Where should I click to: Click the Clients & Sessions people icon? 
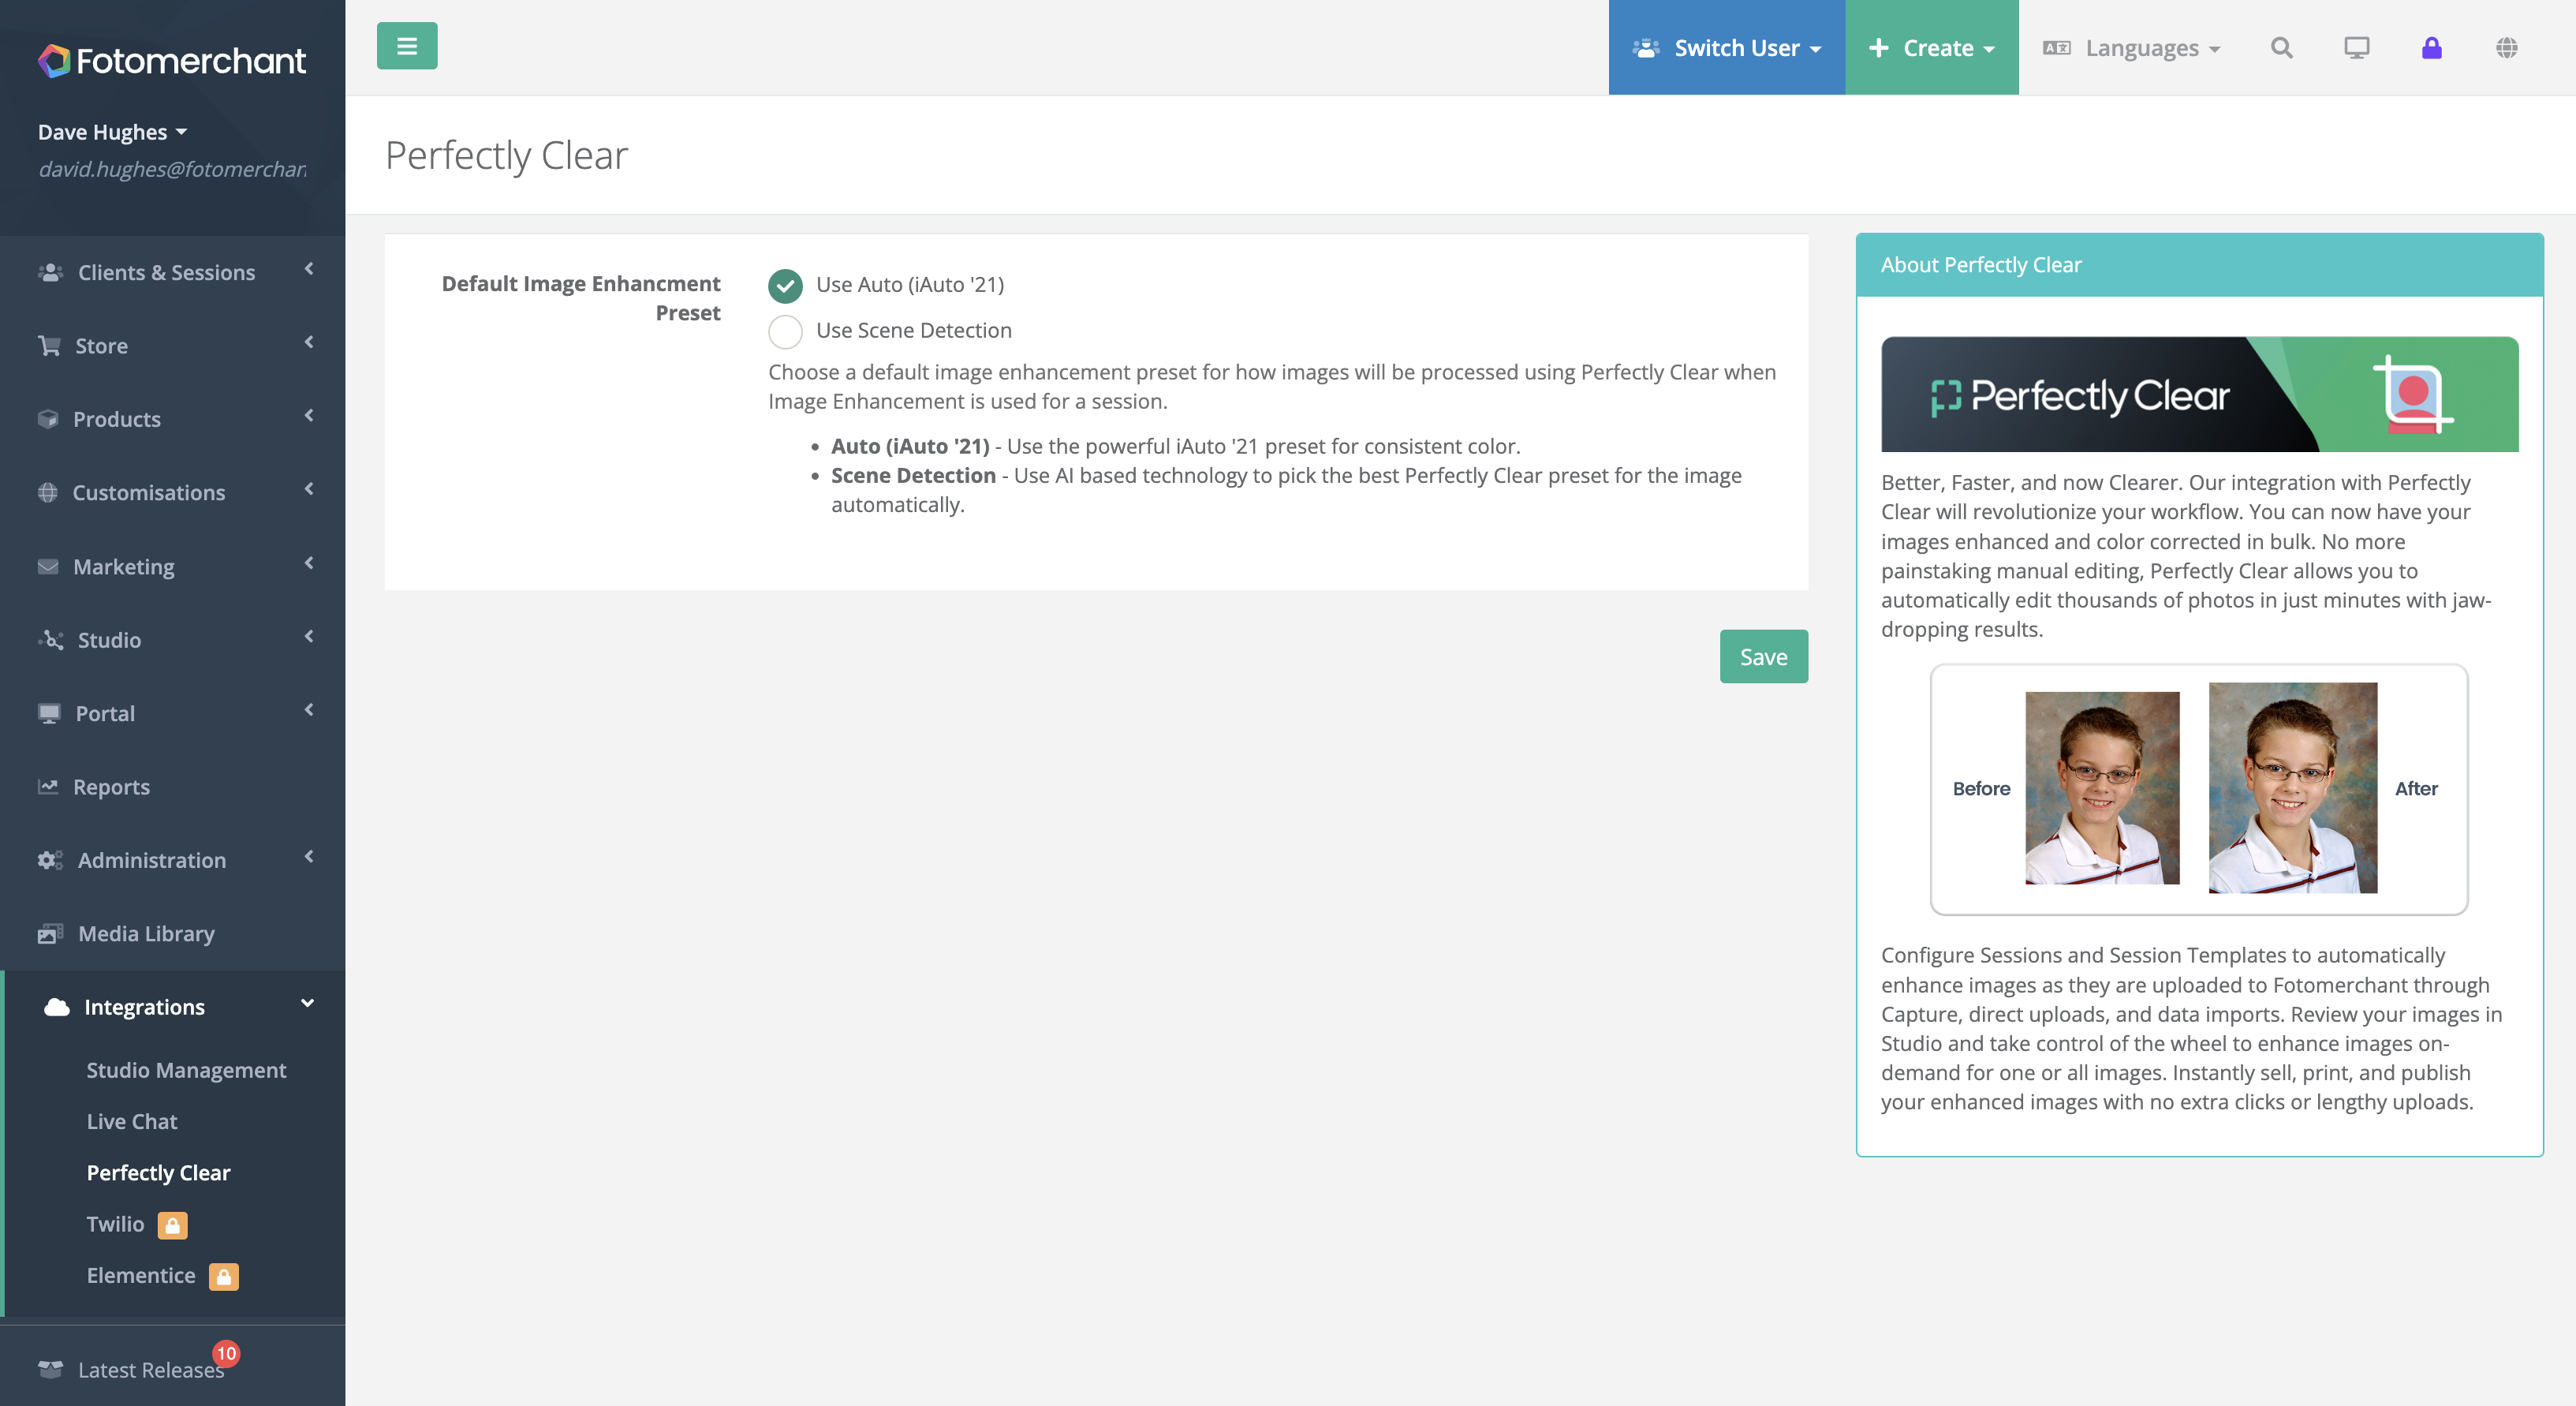click(50, 272)
